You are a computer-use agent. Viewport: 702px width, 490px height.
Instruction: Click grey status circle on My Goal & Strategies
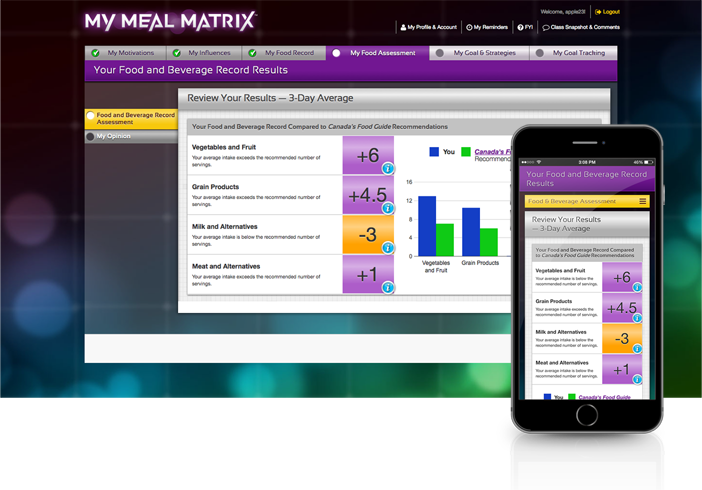[x=440, y=53]
